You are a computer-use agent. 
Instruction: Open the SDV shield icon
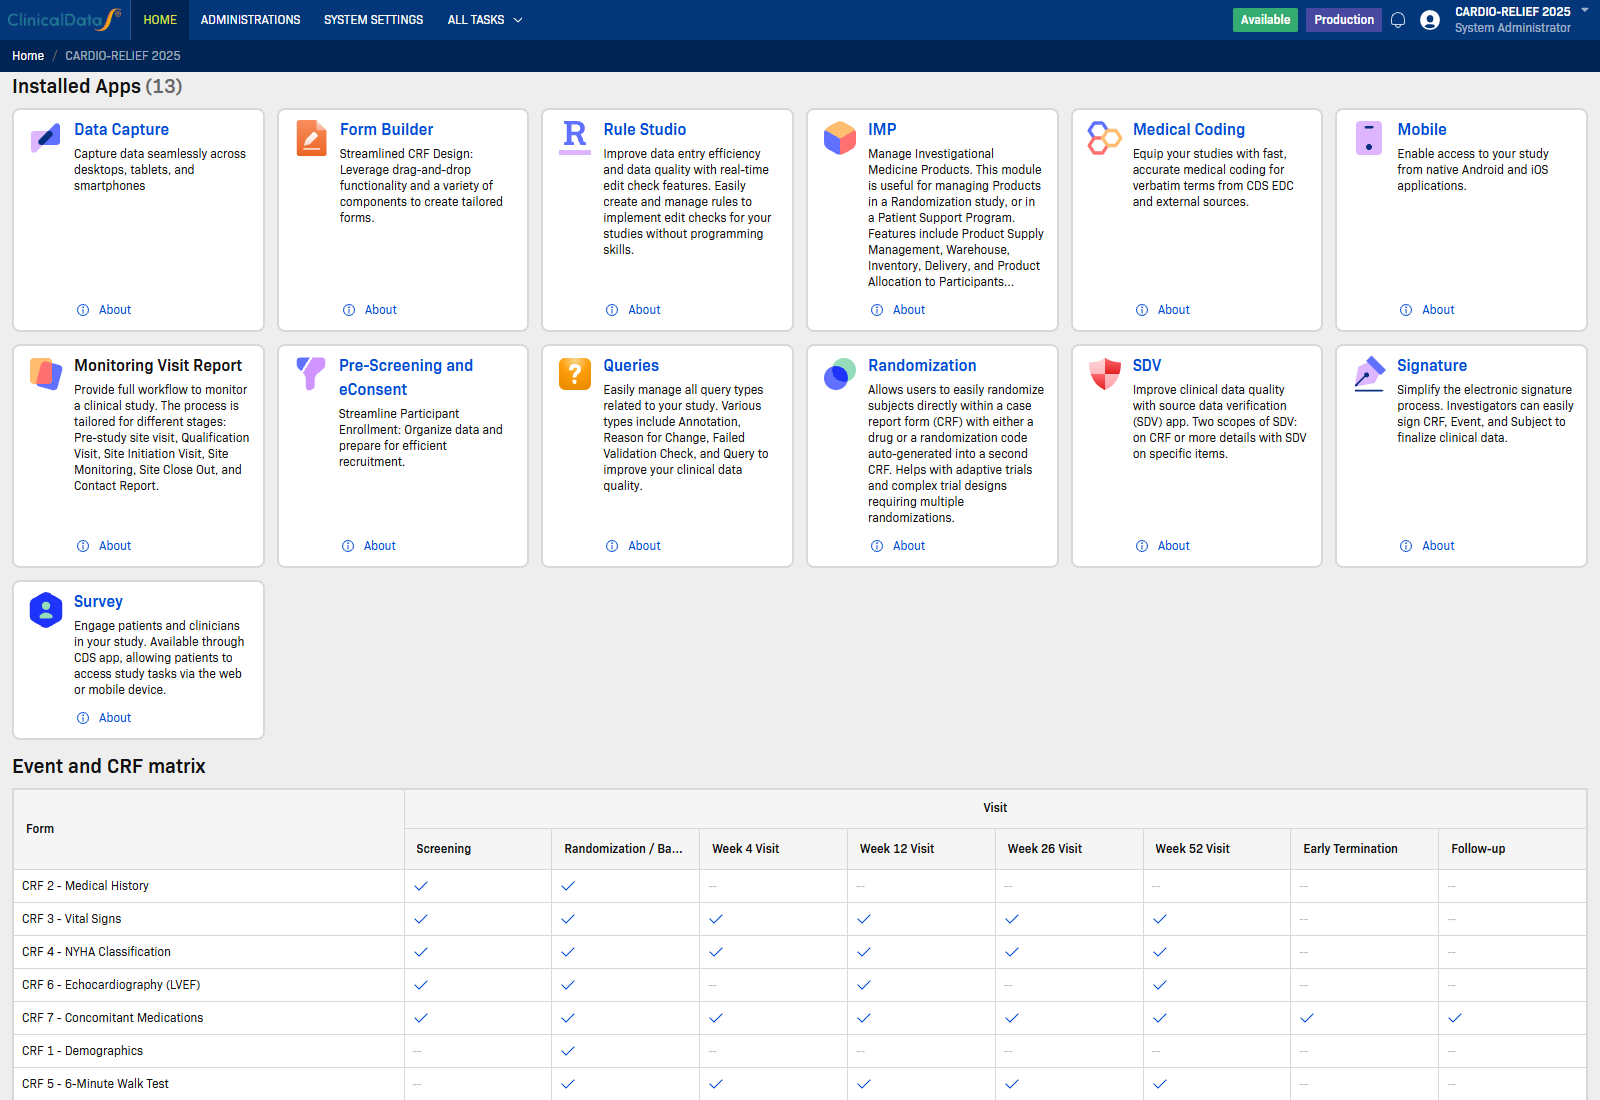tap(1105, 374)
